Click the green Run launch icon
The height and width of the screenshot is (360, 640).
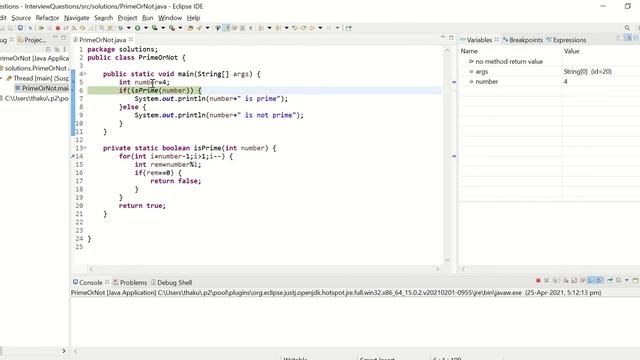point(138,28)
